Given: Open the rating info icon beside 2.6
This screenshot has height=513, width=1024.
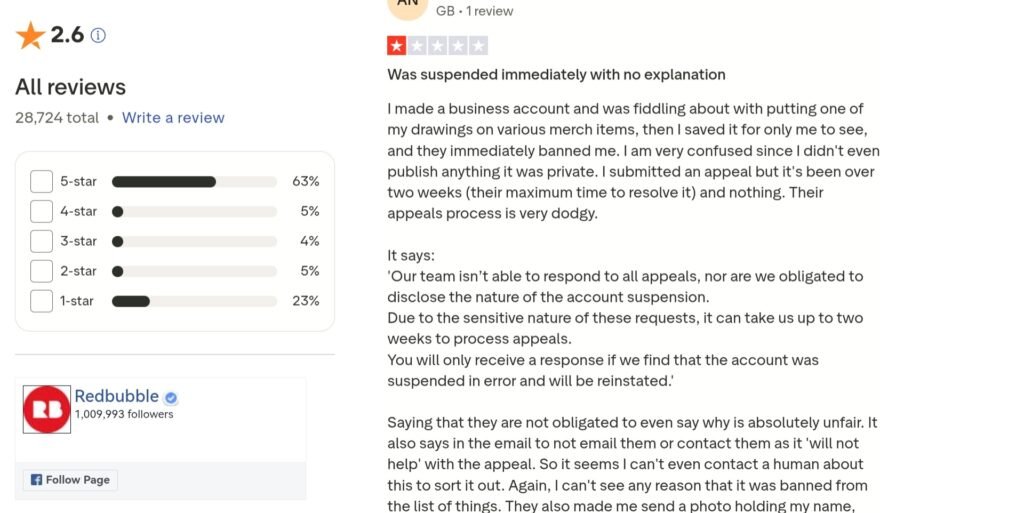Looking at the screenshot, I should 98,36.
